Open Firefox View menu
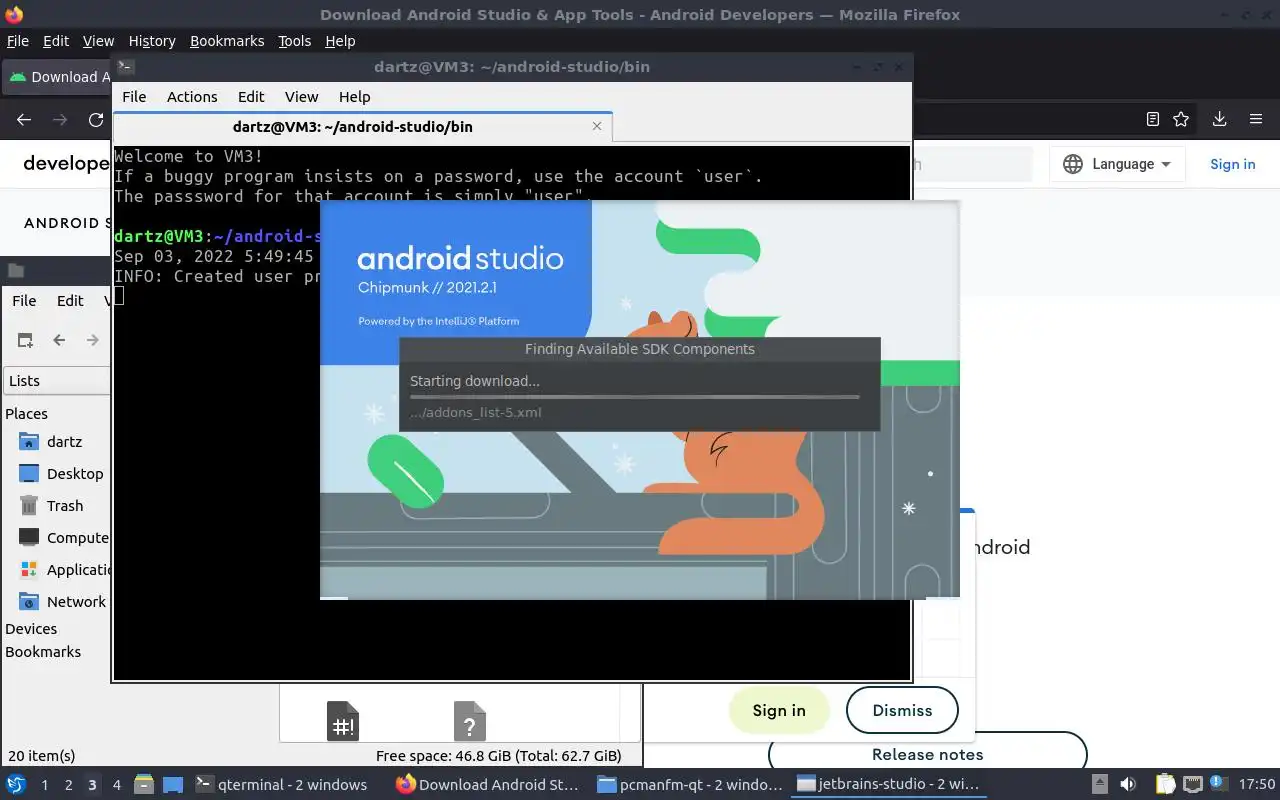1280x800 pixels. [x=98, y=41]
